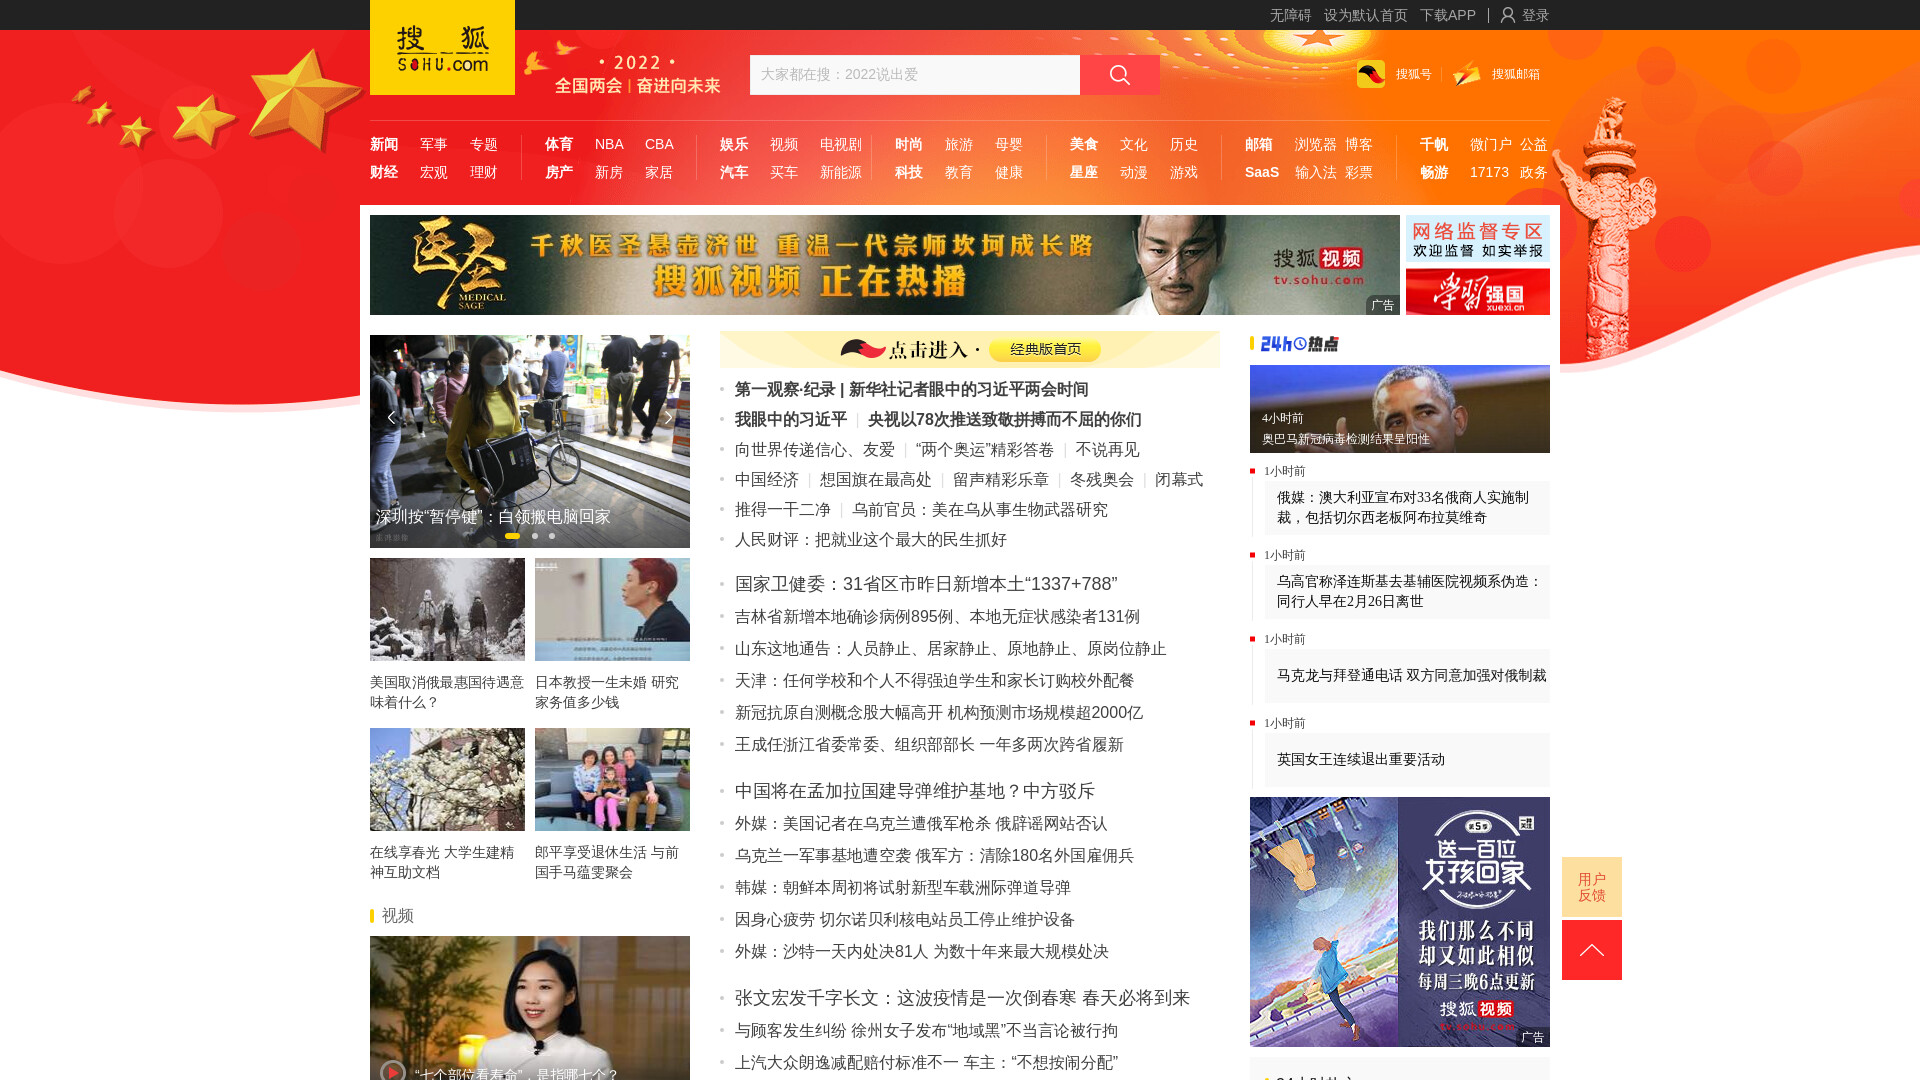Click the red search magnifier button
Screen dimensions: 1920x1080
pyautogui.click(x=1120, y=75)
